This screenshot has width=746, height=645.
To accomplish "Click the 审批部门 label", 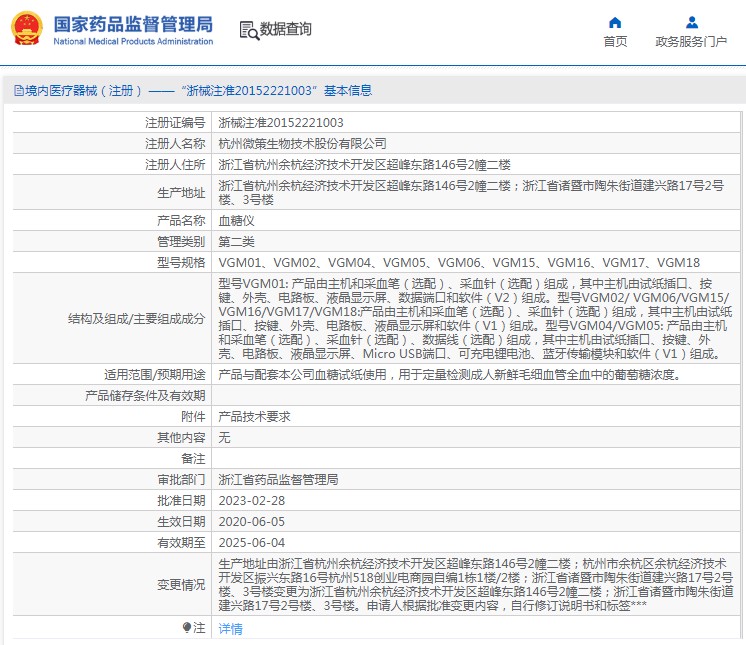I will (x=181, y=479).
